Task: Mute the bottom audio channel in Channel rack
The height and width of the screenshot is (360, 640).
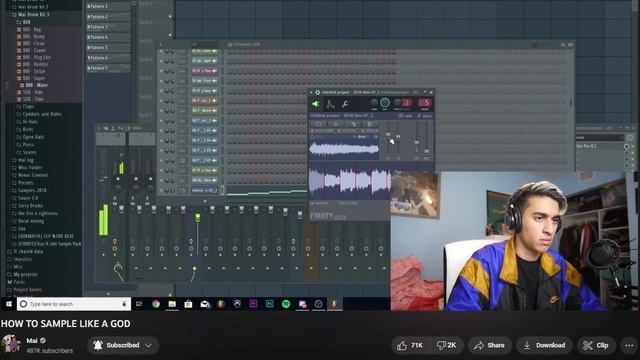Action: coord(161,190)
